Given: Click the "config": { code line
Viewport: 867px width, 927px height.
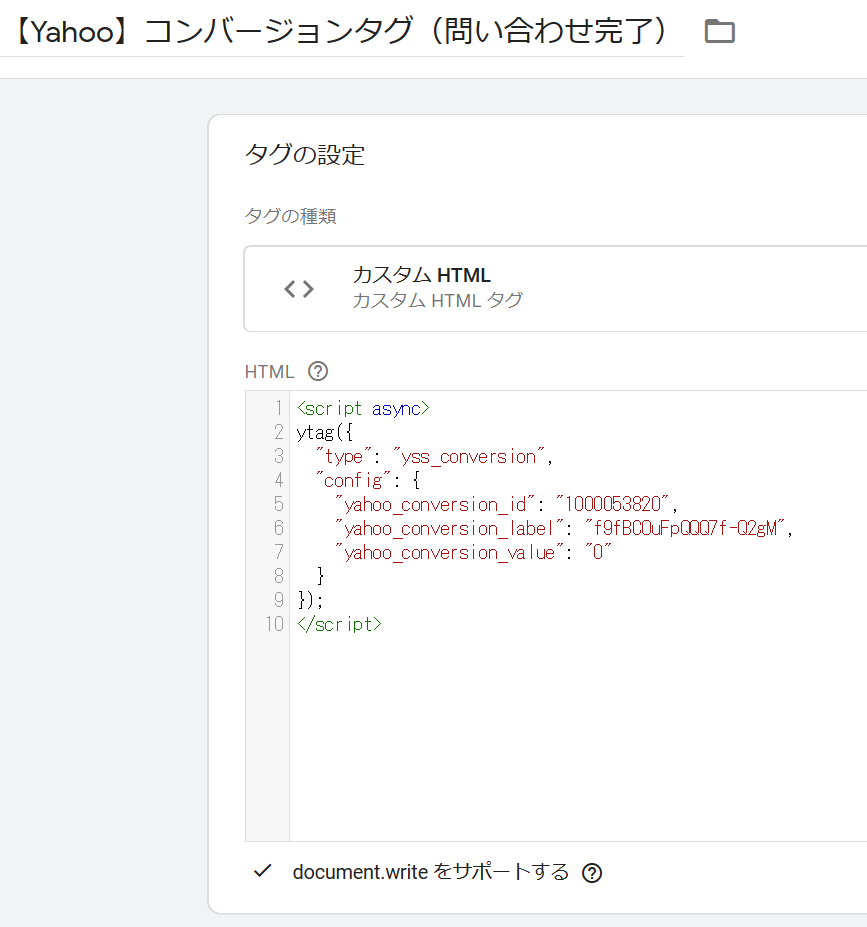Looking at the screenshot, I should [368, 480].
